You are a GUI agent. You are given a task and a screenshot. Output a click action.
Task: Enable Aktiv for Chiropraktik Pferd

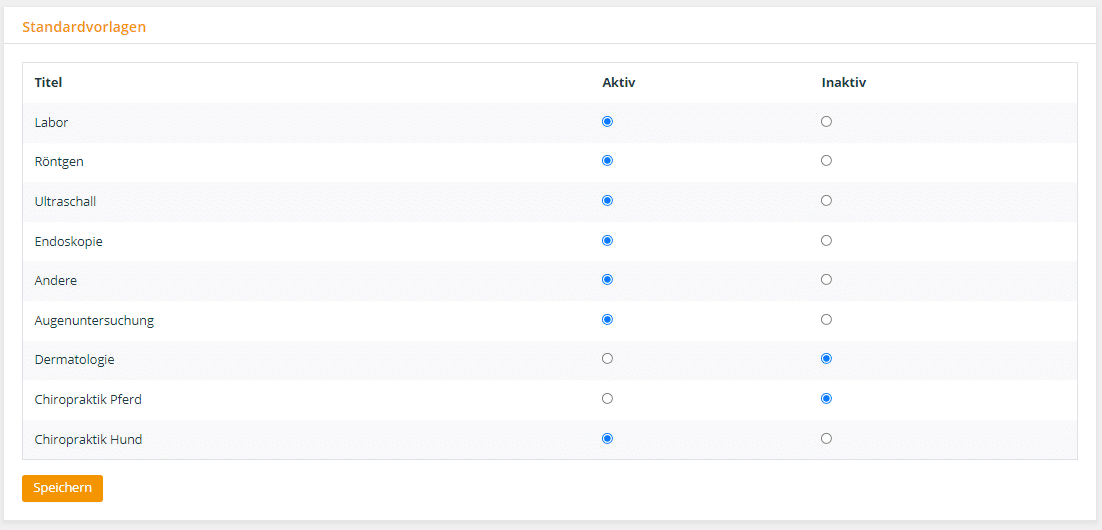[608, 399]
